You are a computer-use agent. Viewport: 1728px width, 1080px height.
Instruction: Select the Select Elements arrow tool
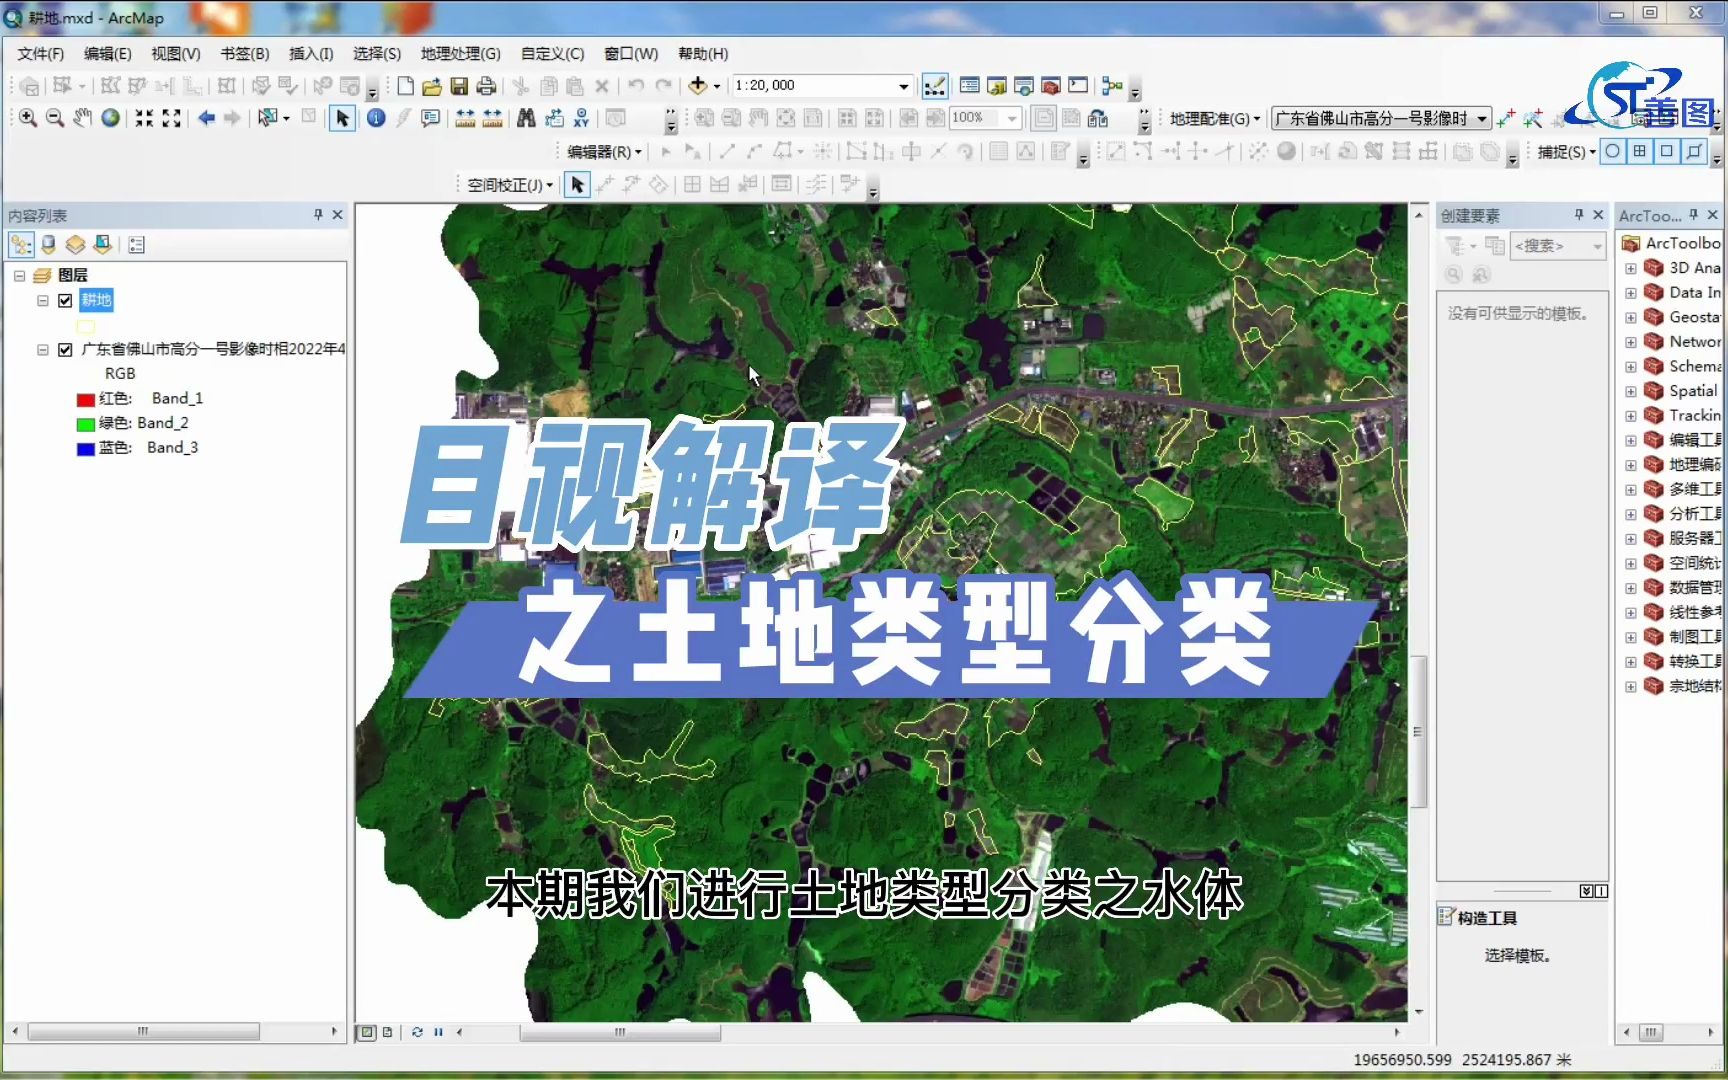pos(342,118)
